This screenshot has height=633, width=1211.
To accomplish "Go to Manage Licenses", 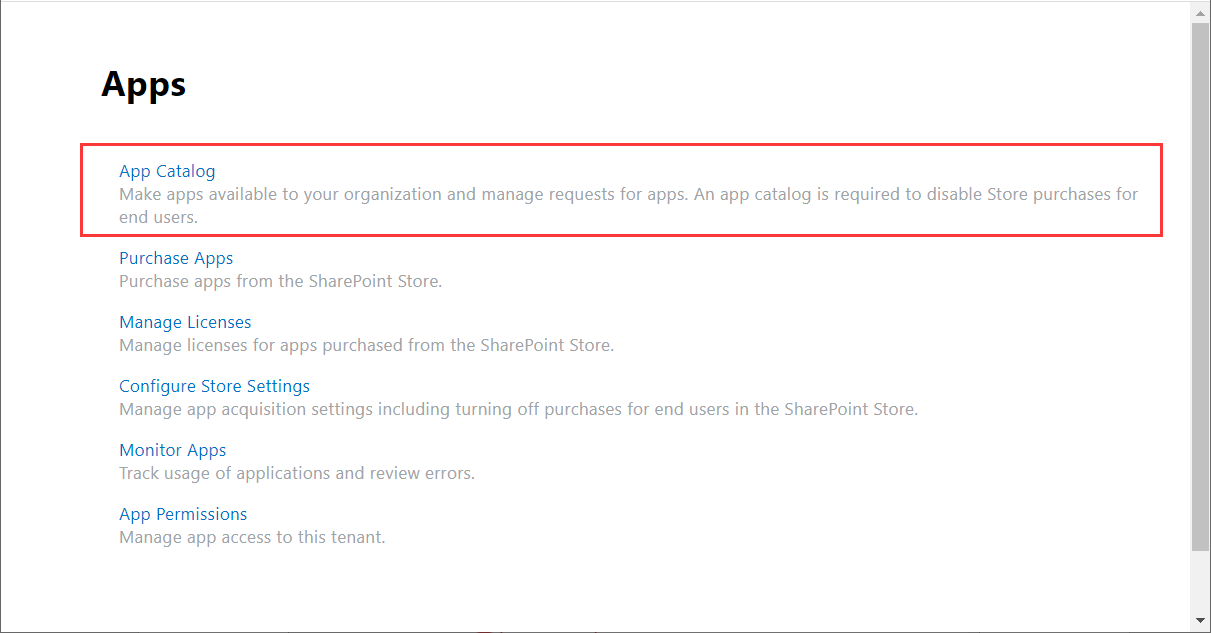I will tap(185, 322).
